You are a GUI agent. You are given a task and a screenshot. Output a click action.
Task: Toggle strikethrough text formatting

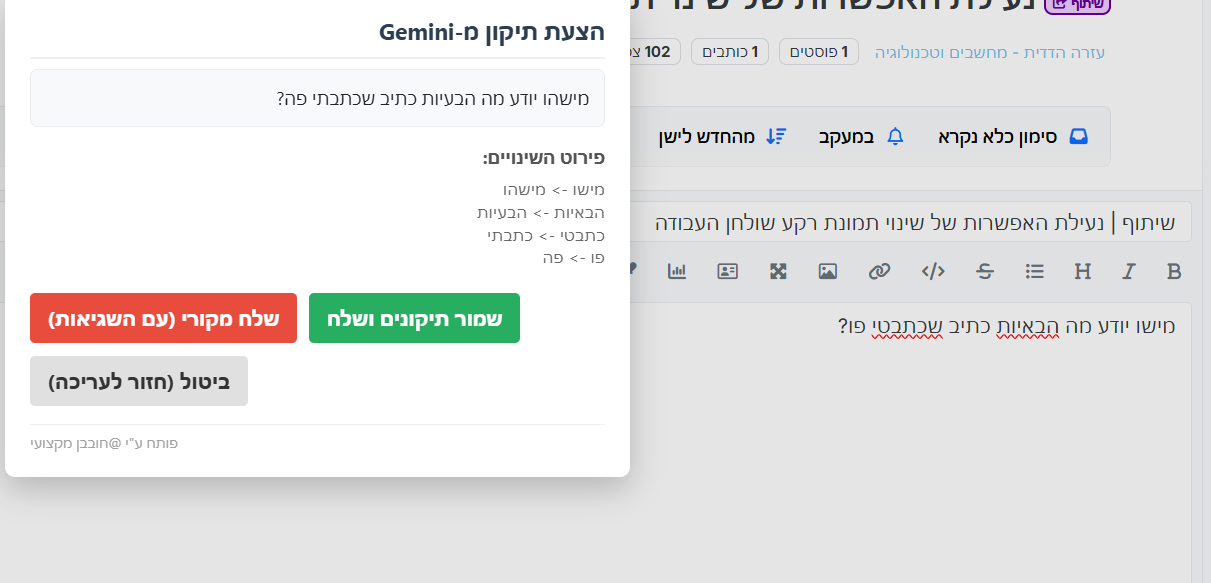[985, 271]
